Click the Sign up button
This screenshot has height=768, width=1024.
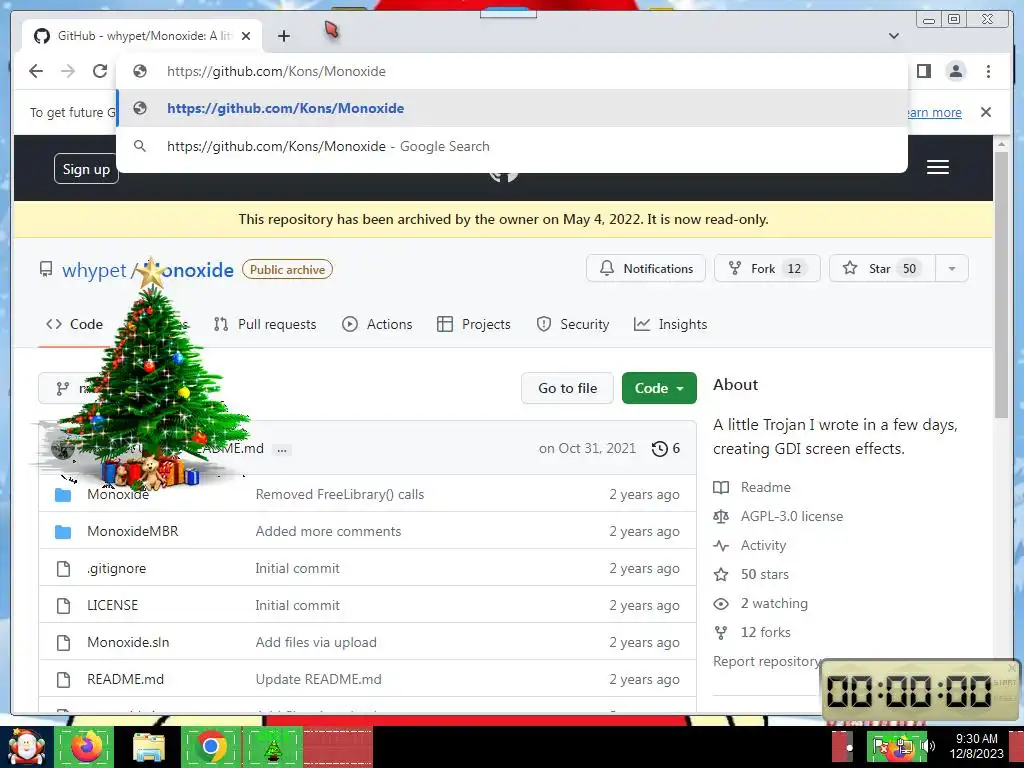[x=86, y=169]
